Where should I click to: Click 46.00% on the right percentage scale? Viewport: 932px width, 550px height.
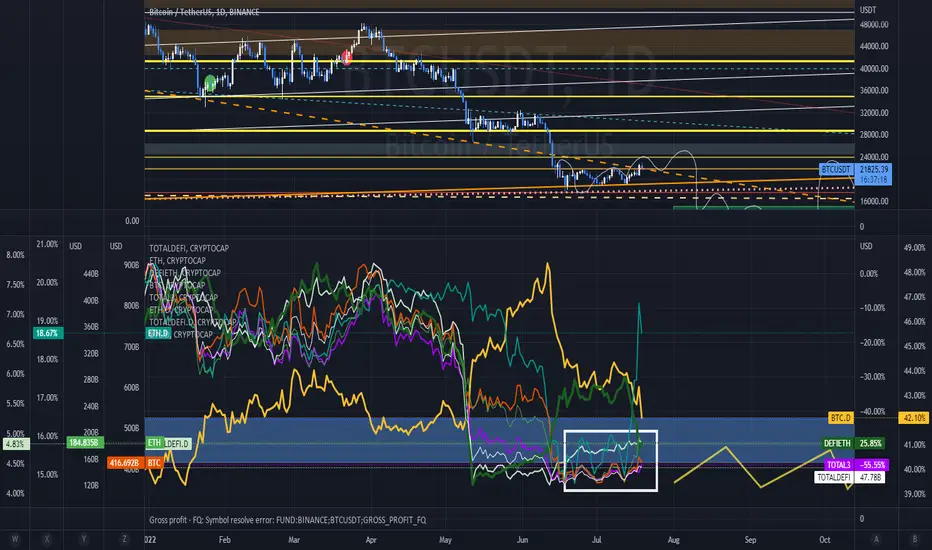tap(914, 322)
